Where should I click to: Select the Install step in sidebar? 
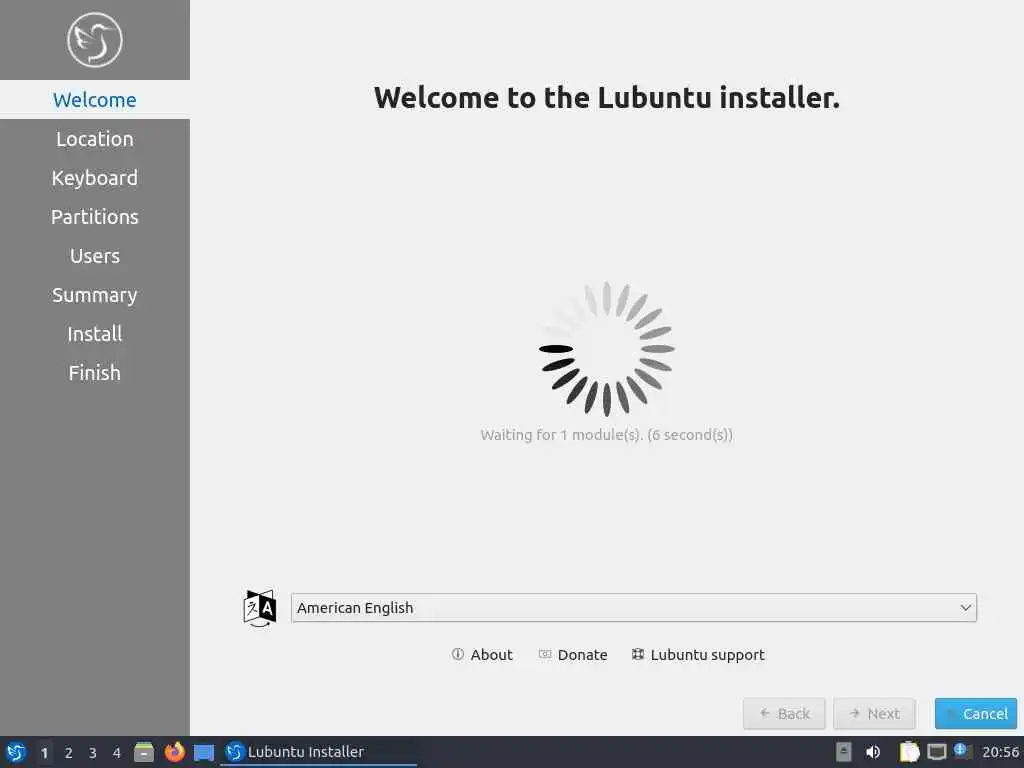pos(95,334)
